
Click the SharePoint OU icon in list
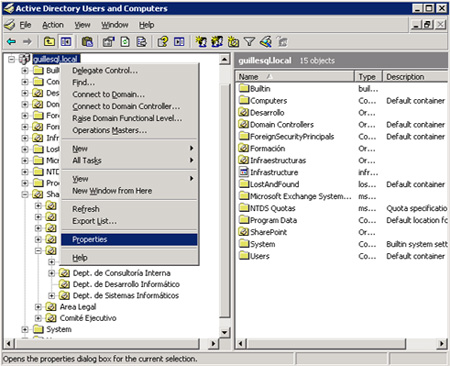coord(244,232)
